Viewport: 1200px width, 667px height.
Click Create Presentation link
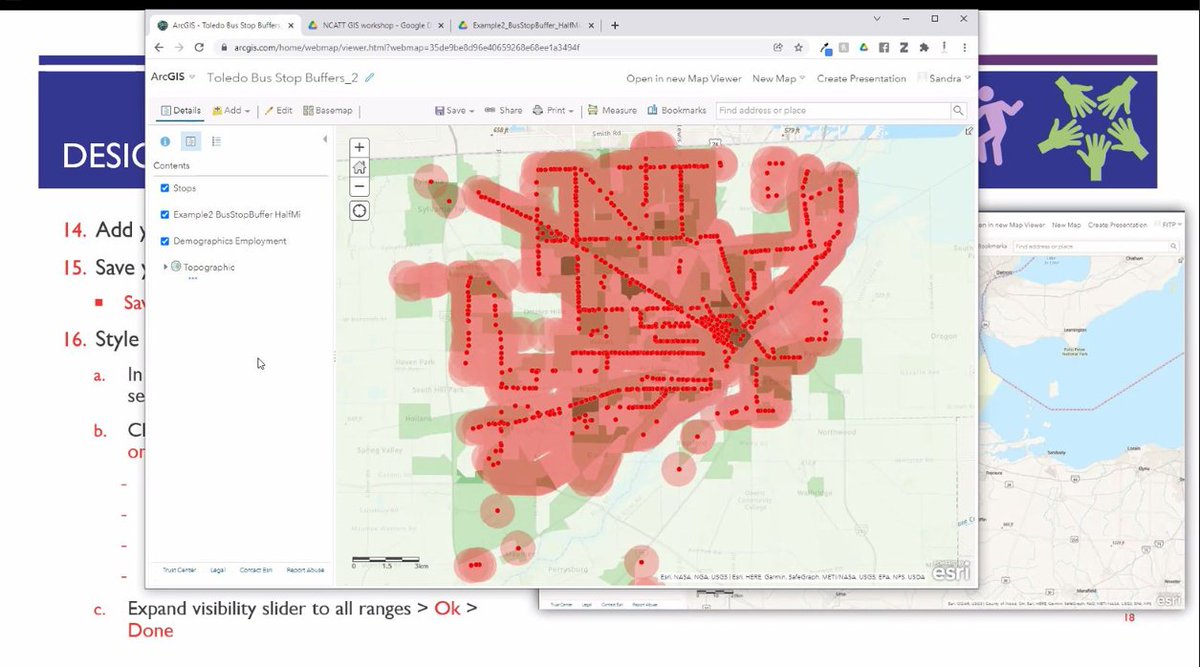(x=861, y=79)
